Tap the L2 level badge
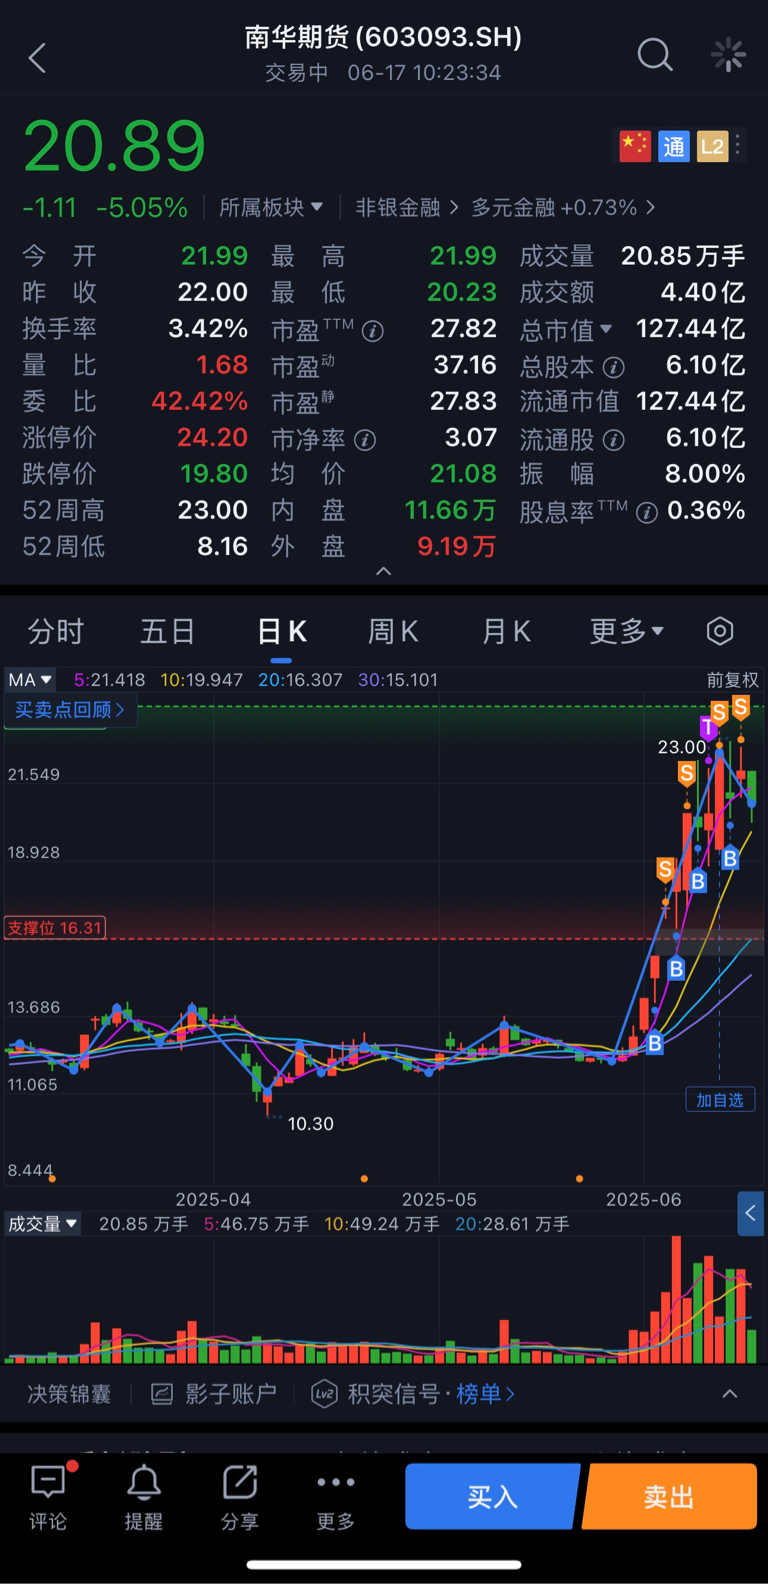This screenshot has height=1584, width=768. point(712,146)
